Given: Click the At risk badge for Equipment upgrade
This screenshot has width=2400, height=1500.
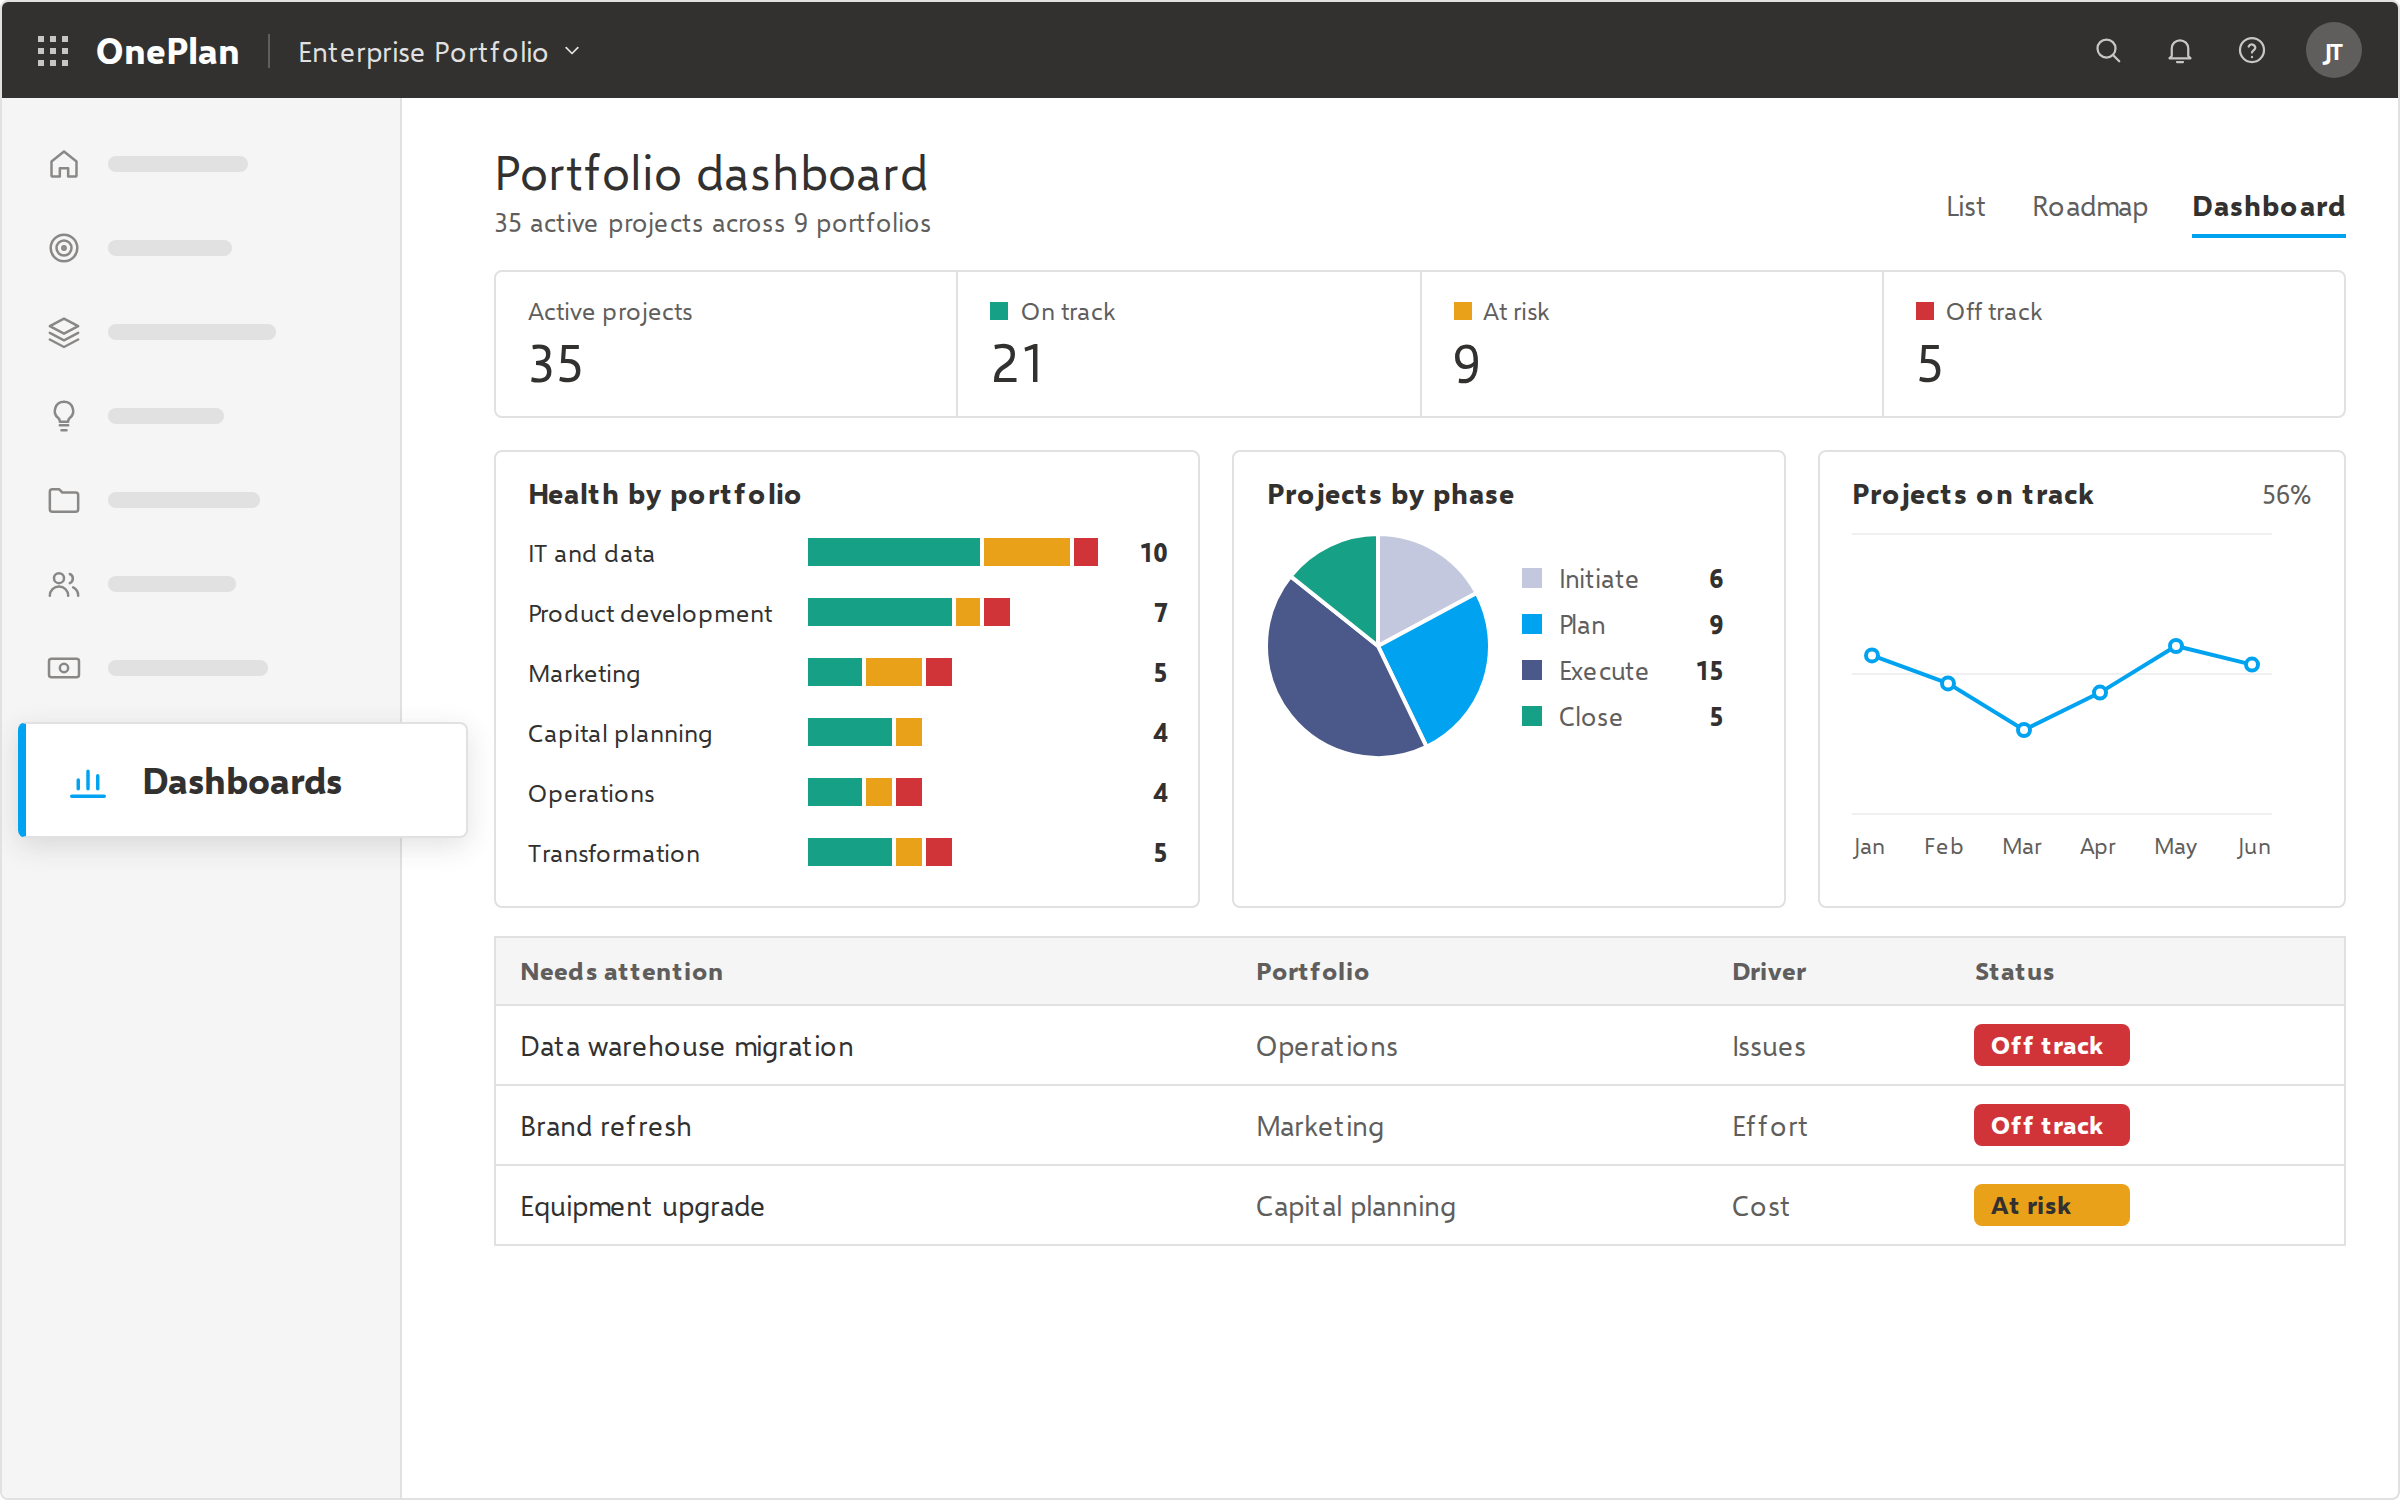Looking at the screenshot, I should click(2051, 1205).
